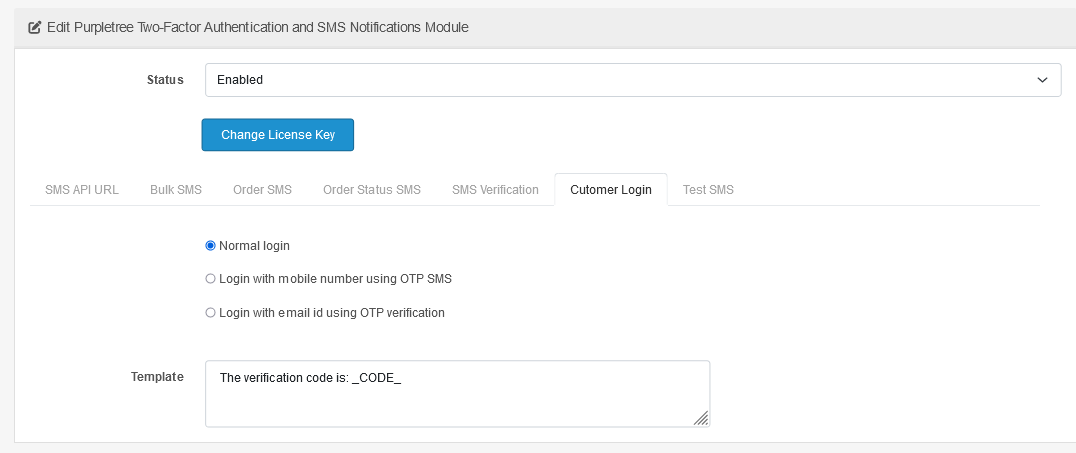Click the pencil edit icon in header
The width and height of the screenshot is (1076, 453).
click(x=34, y=27)
